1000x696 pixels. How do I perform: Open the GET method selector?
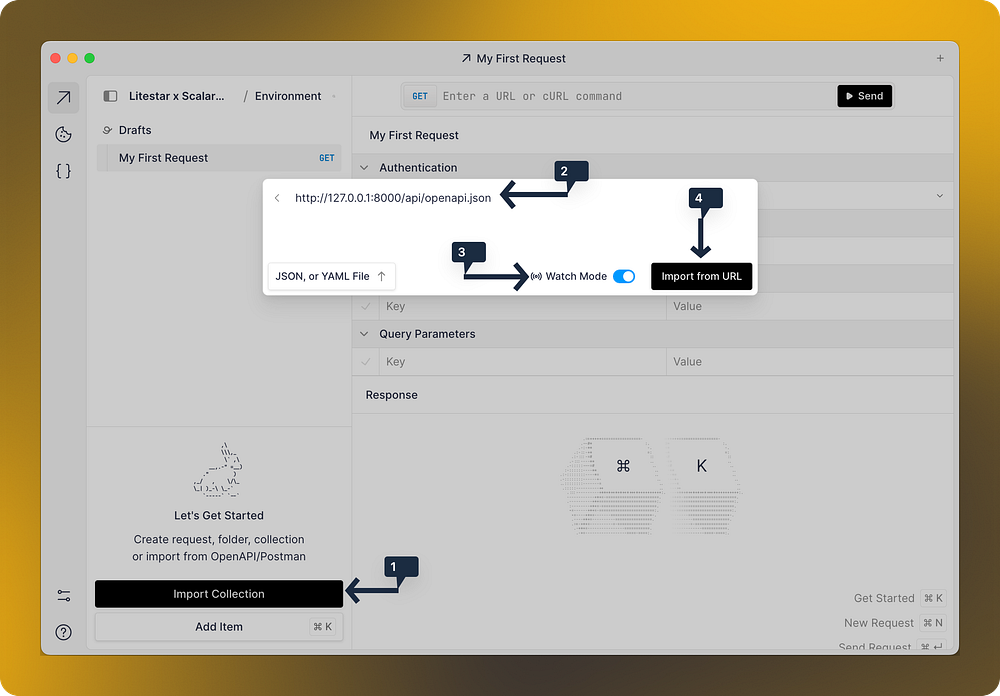(x=420, y=96)
